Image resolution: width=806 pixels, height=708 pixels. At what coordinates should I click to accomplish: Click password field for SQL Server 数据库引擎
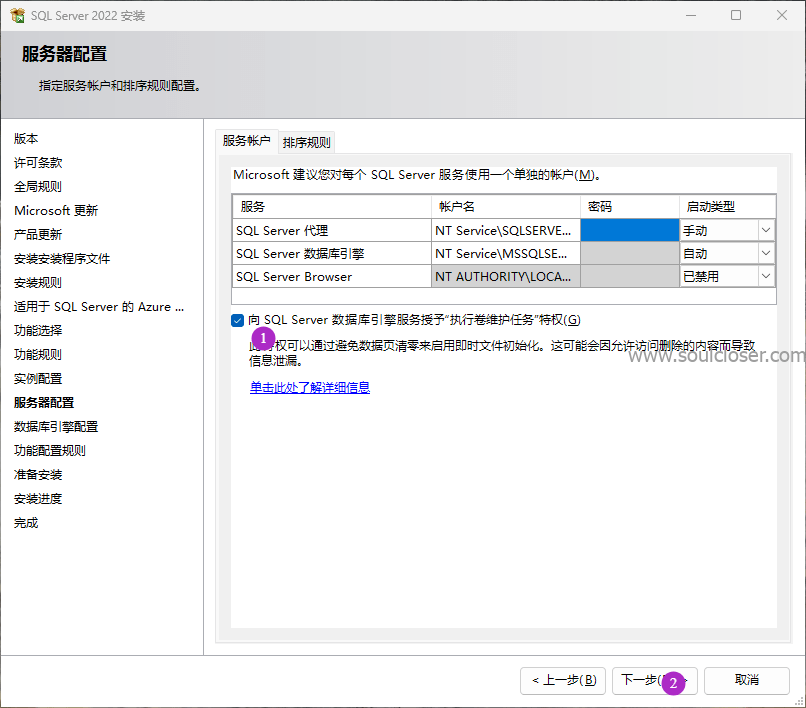tap(630, 253)
